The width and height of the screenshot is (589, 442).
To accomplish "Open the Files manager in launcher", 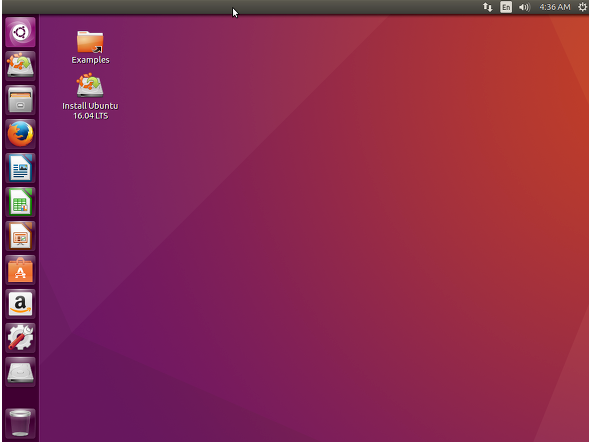I will 20,100.
